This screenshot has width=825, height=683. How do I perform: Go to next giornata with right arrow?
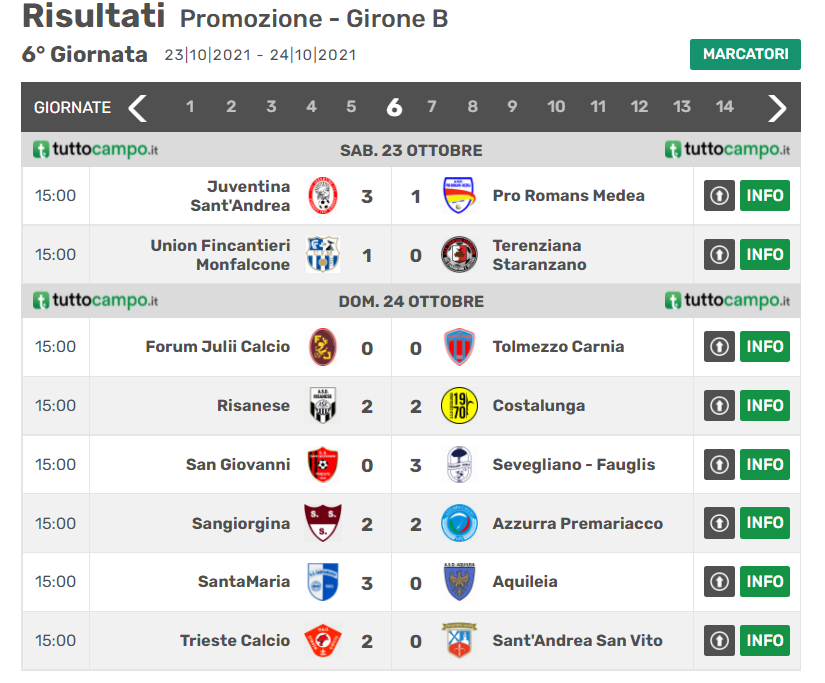777,107
